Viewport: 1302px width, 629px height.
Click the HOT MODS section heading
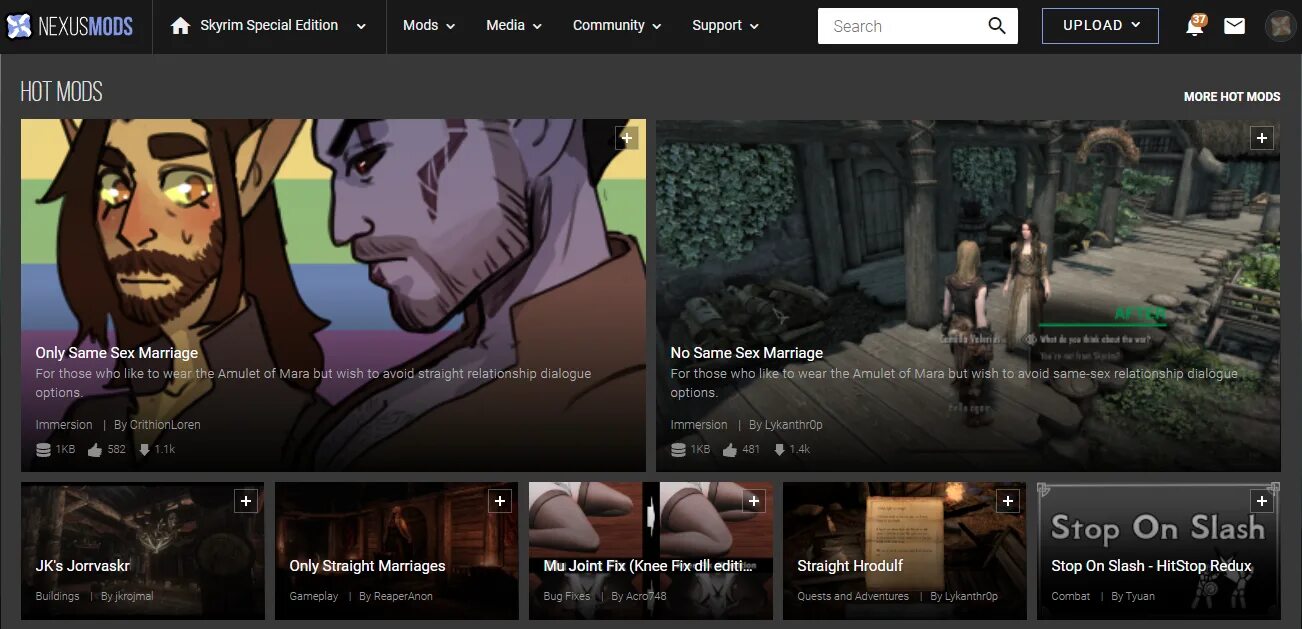pyautogui.click(x=61, y=92)
